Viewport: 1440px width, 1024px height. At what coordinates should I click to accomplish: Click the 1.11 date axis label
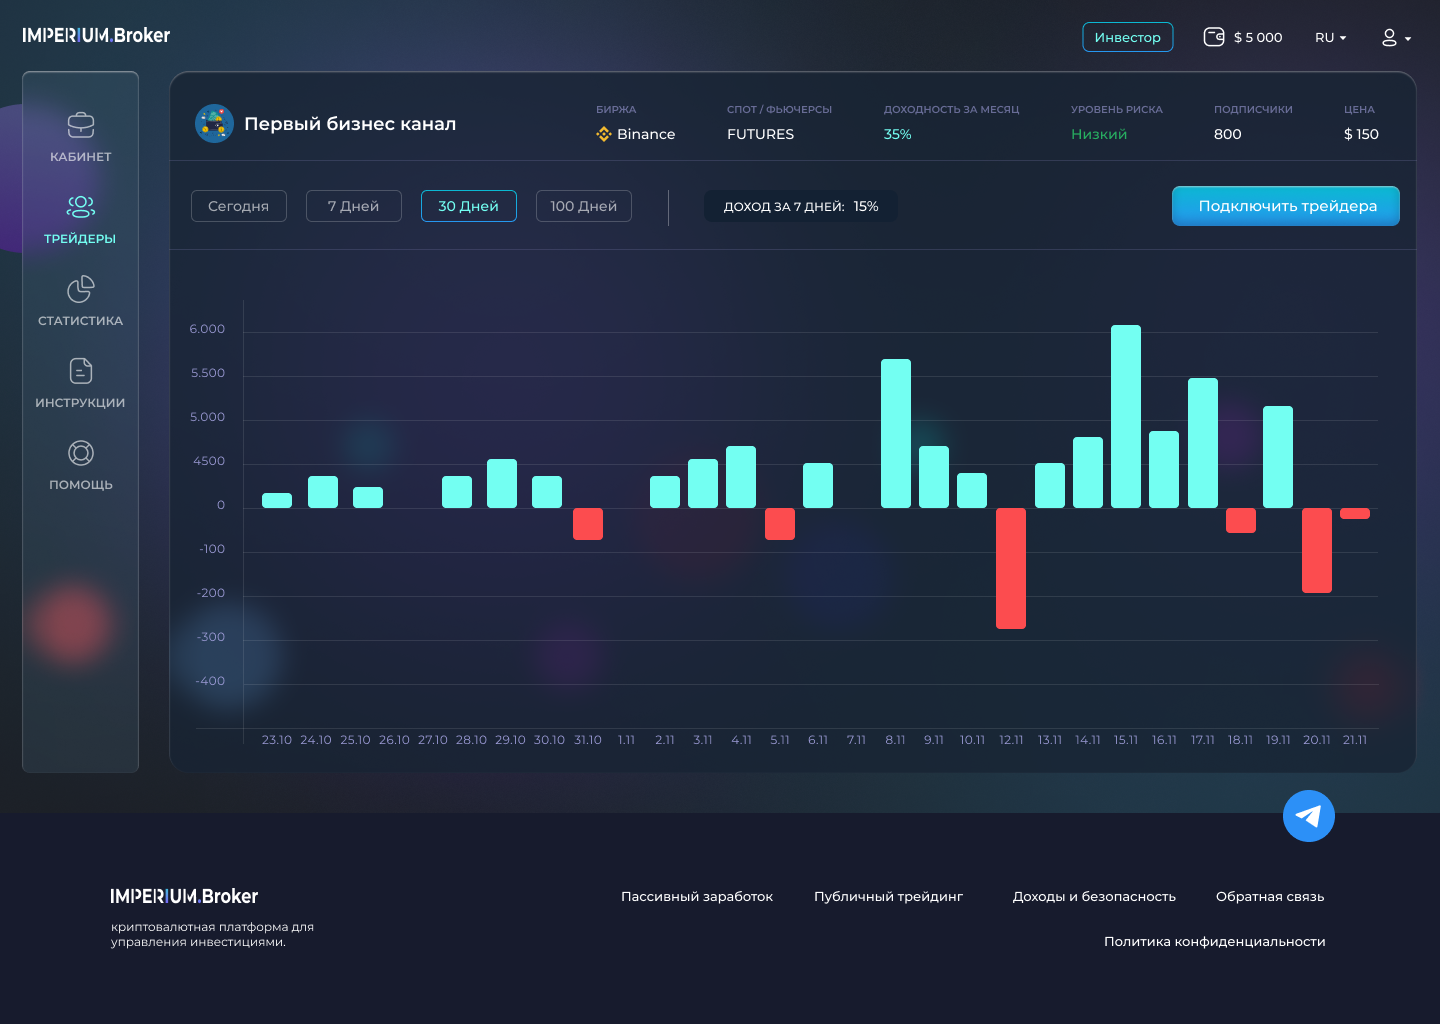(626, 740)
